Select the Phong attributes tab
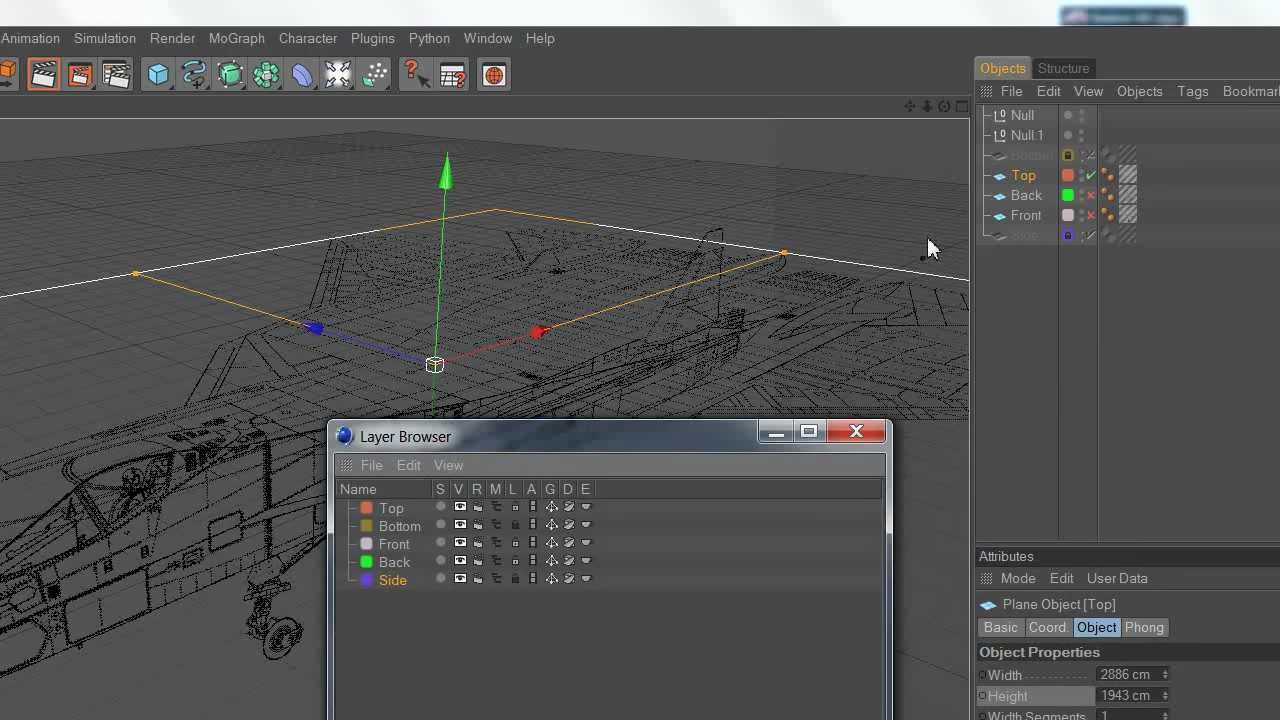 pos(1144,627)
